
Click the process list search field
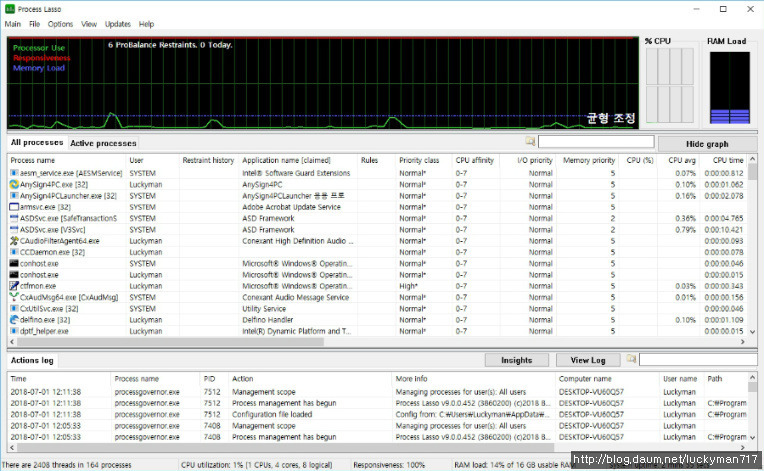pyautogui.click(x=596, y=141)
